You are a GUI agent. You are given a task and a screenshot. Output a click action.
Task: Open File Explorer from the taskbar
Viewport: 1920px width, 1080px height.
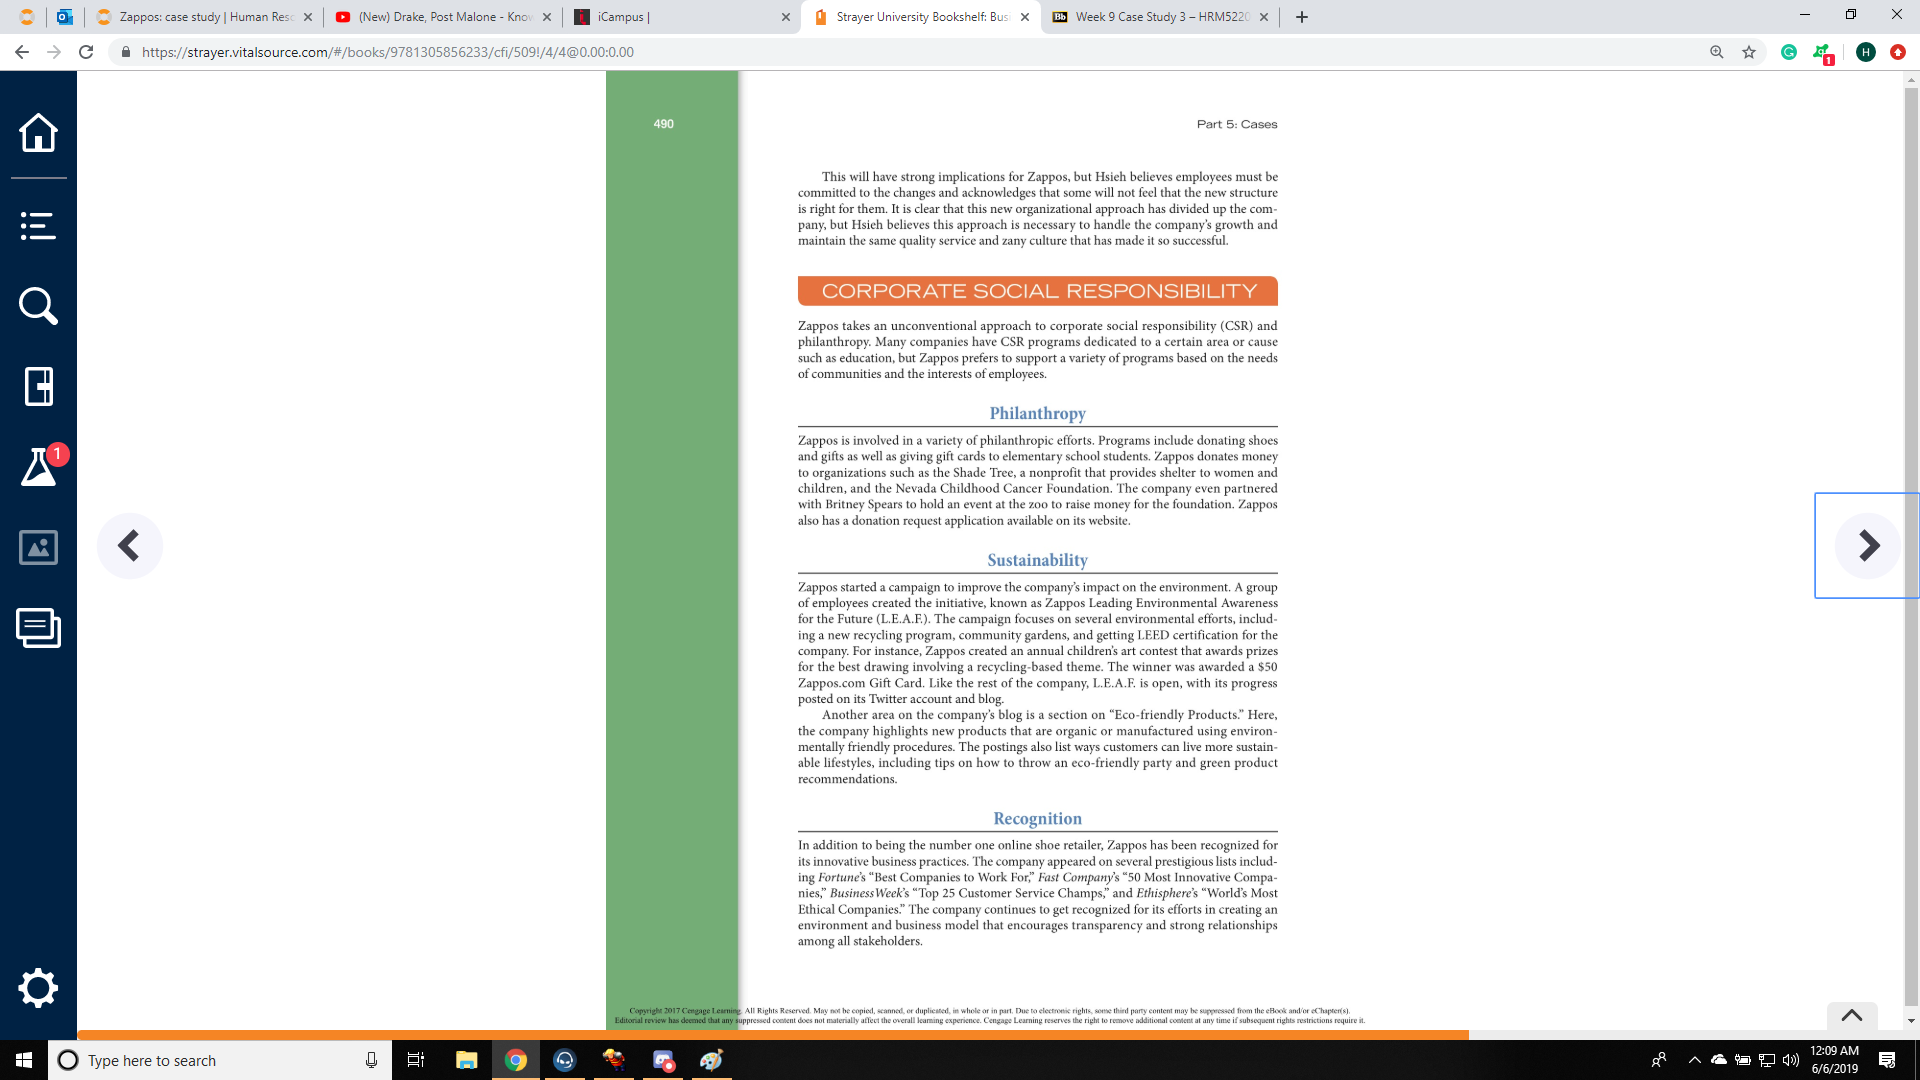tap(467, 1060)
